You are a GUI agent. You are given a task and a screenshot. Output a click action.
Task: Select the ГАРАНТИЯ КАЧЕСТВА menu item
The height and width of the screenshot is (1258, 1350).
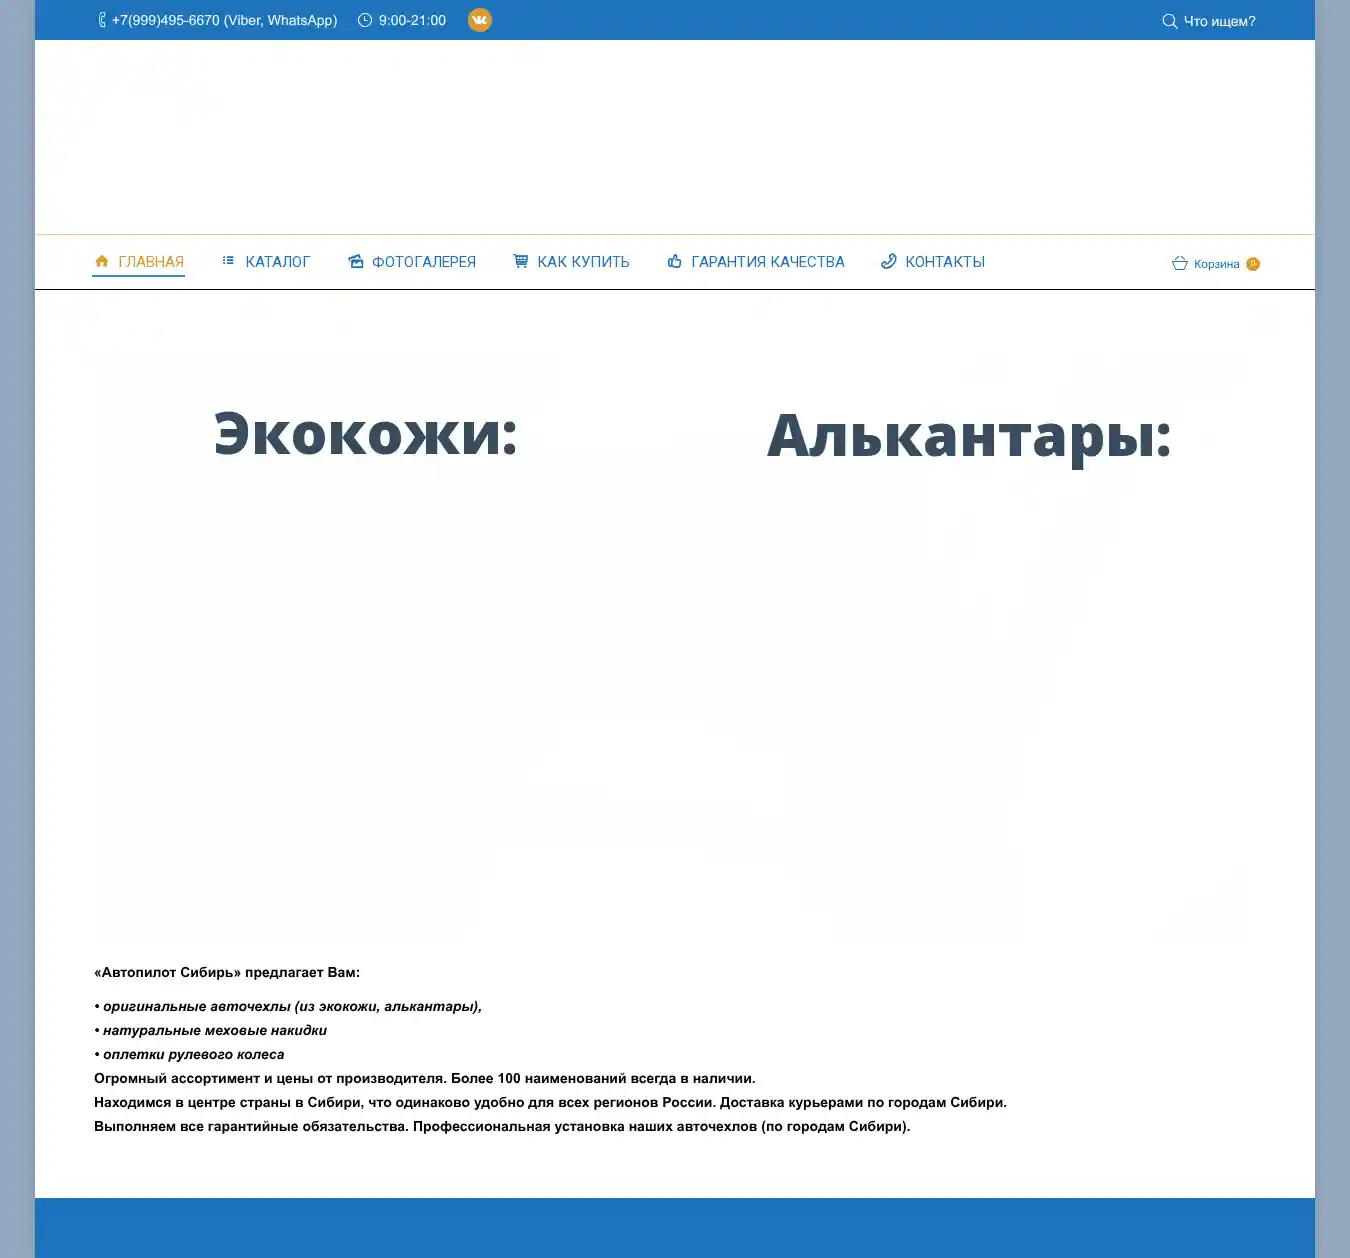click(767, 262)
